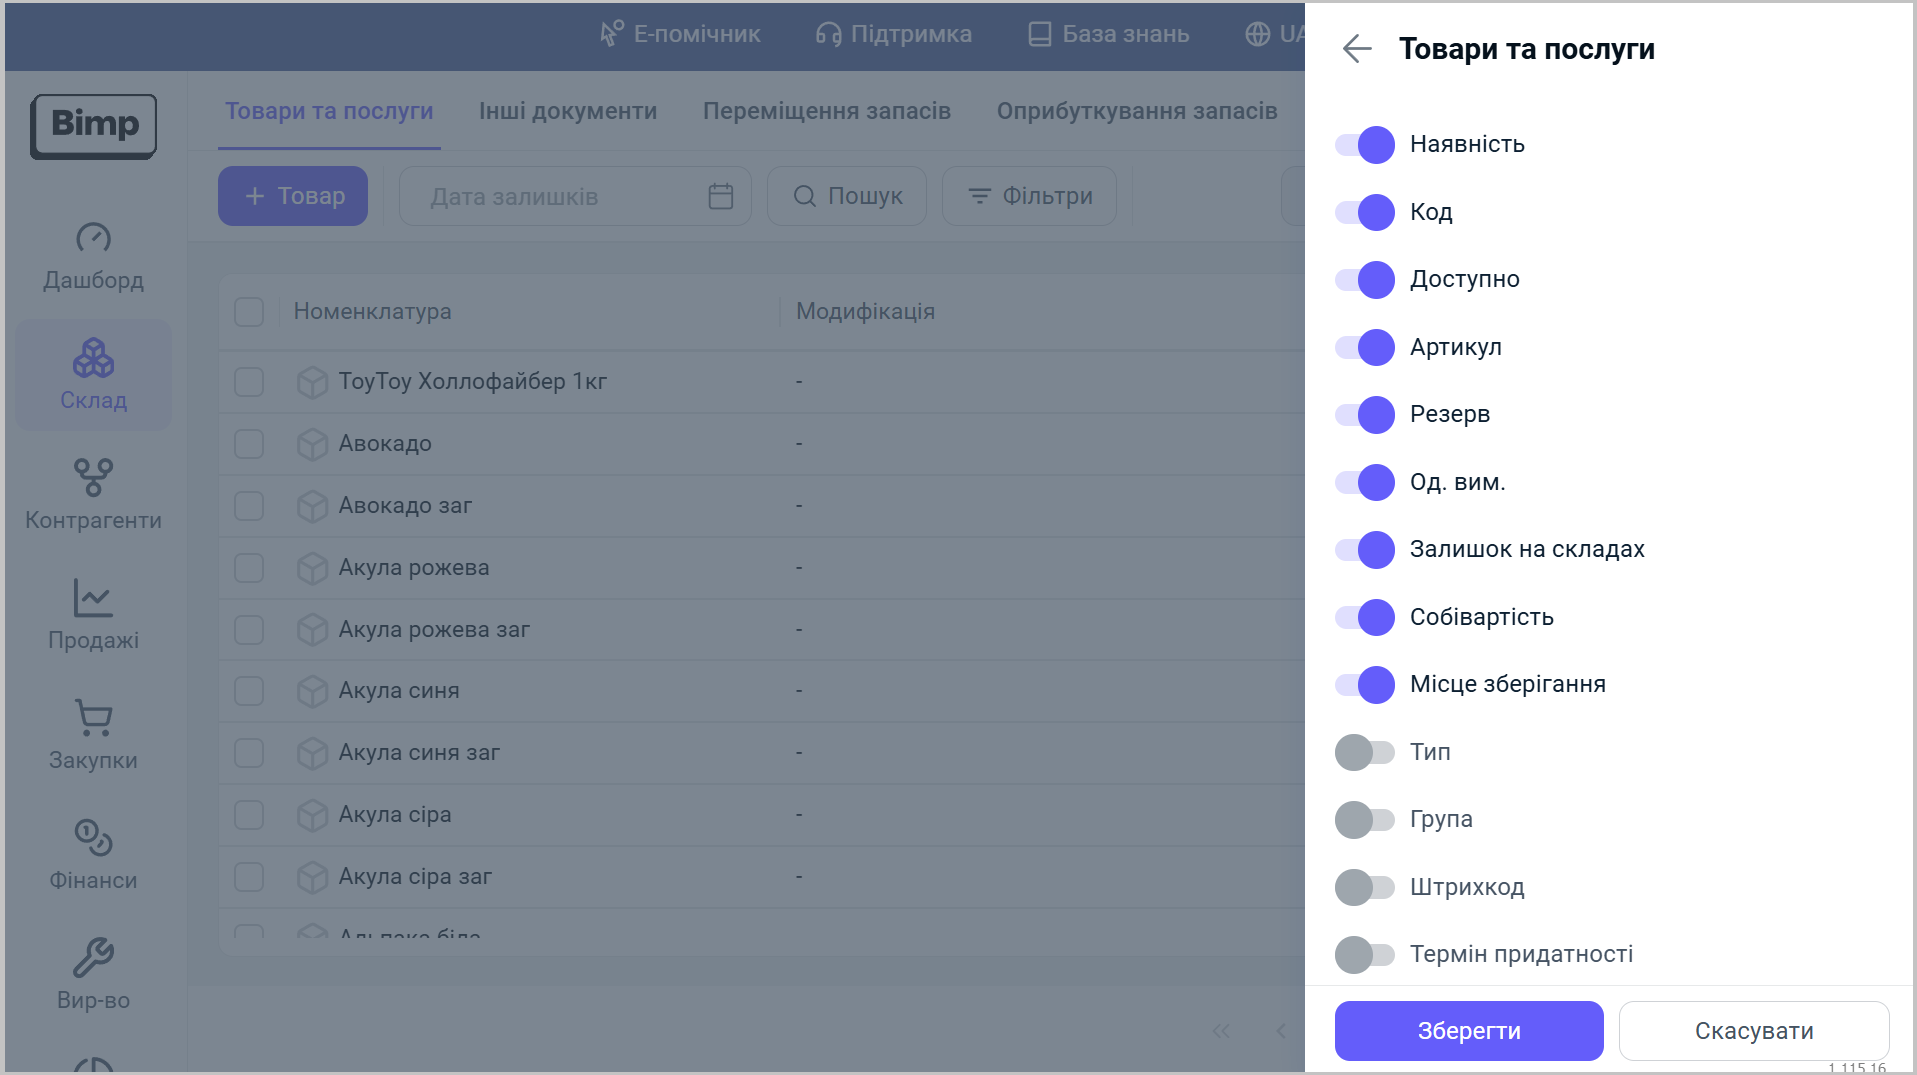This screenshot has width=1917, height=1075.
Task: Check the box for the Авокадо row
Action: [249, 444]
